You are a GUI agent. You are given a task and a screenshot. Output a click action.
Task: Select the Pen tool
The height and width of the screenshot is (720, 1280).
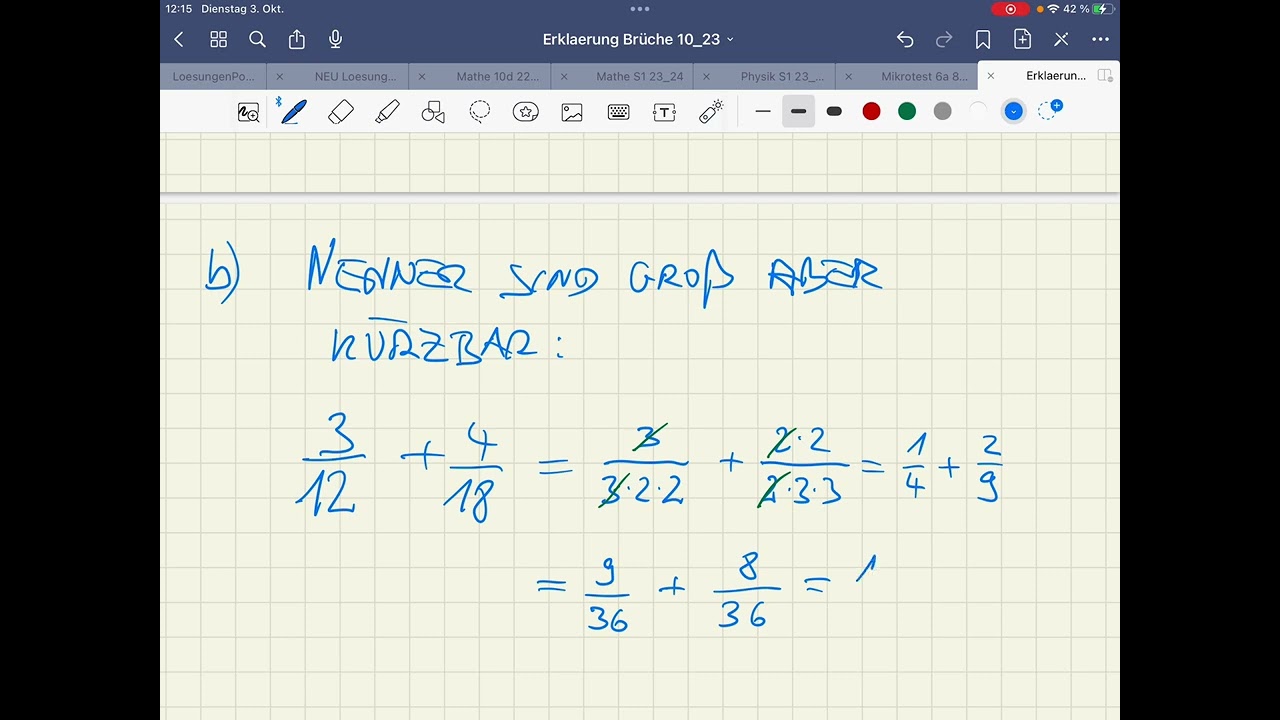[292, 111]
